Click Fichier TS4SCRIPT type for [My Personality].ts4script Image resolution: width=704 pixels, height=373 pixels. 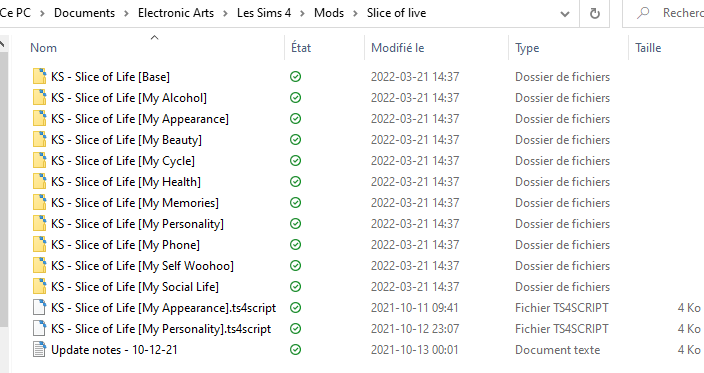[x=562, y=329]
